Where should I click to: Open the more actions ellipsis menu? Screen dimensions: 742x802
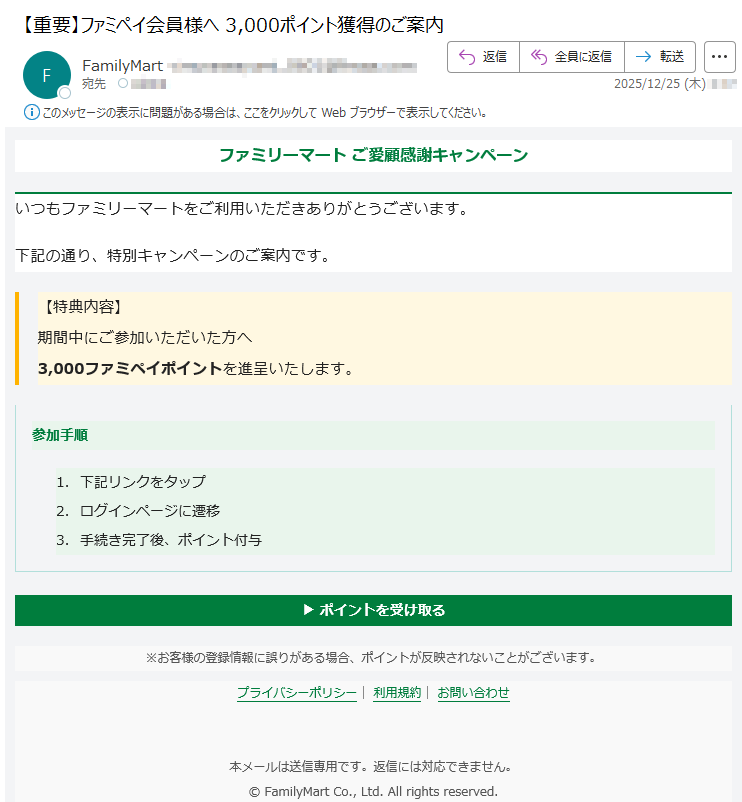719,57
